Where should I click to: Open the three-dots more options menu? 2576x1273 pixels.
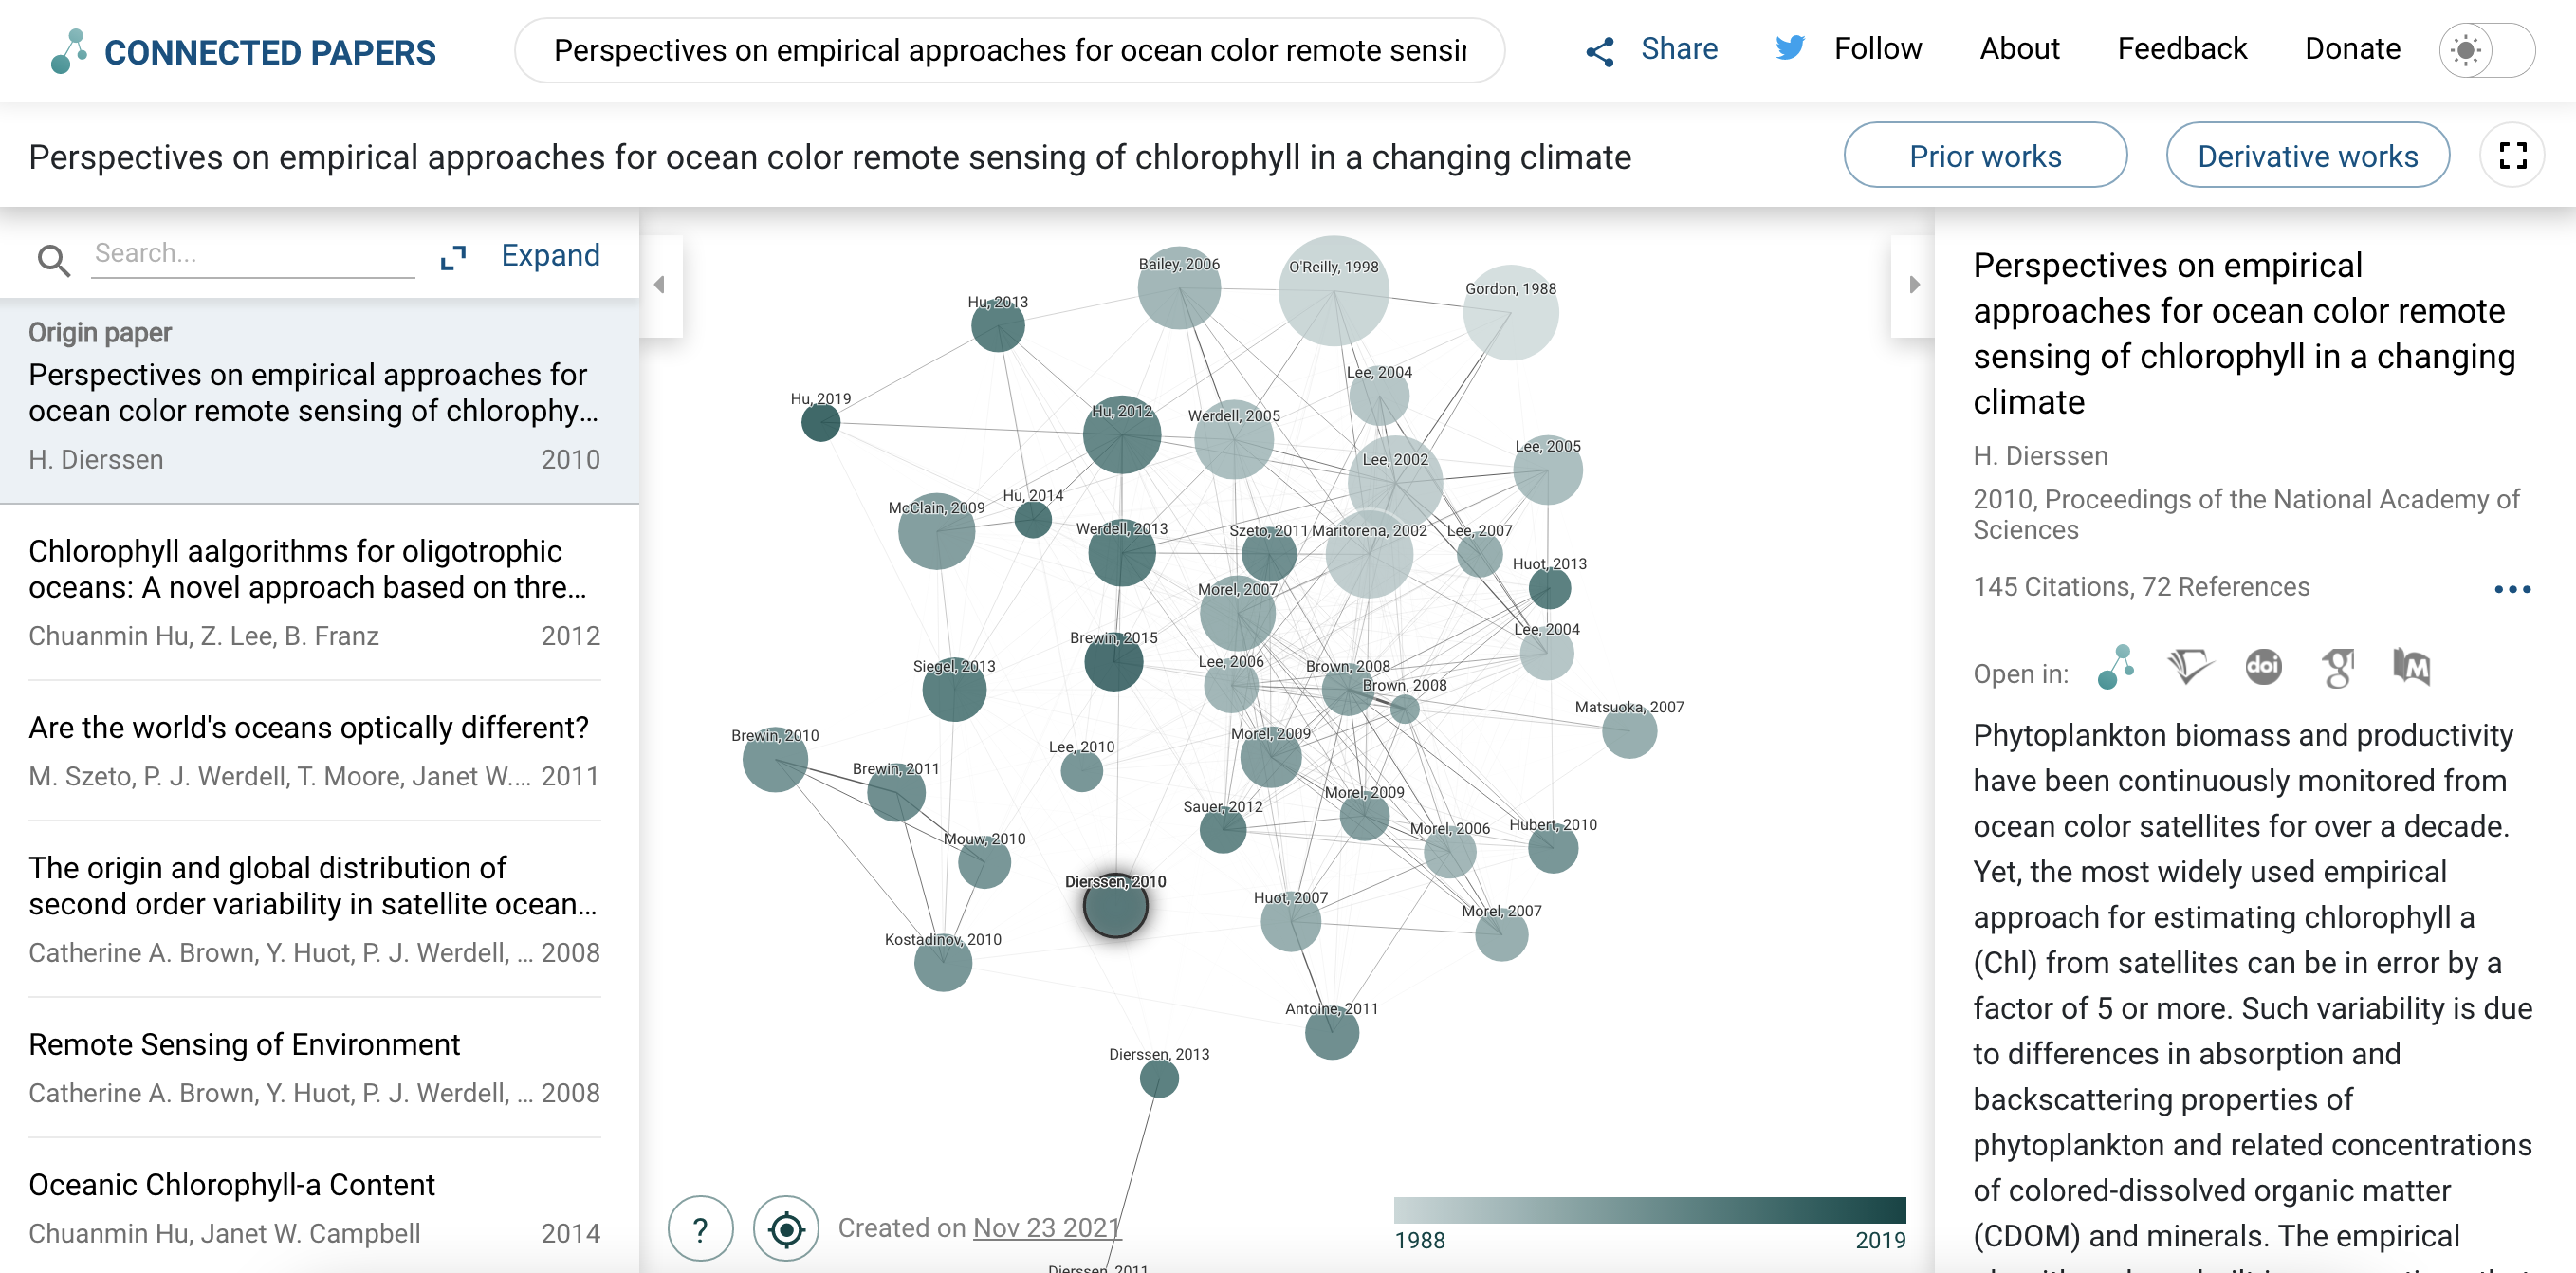click(2511, 589)
